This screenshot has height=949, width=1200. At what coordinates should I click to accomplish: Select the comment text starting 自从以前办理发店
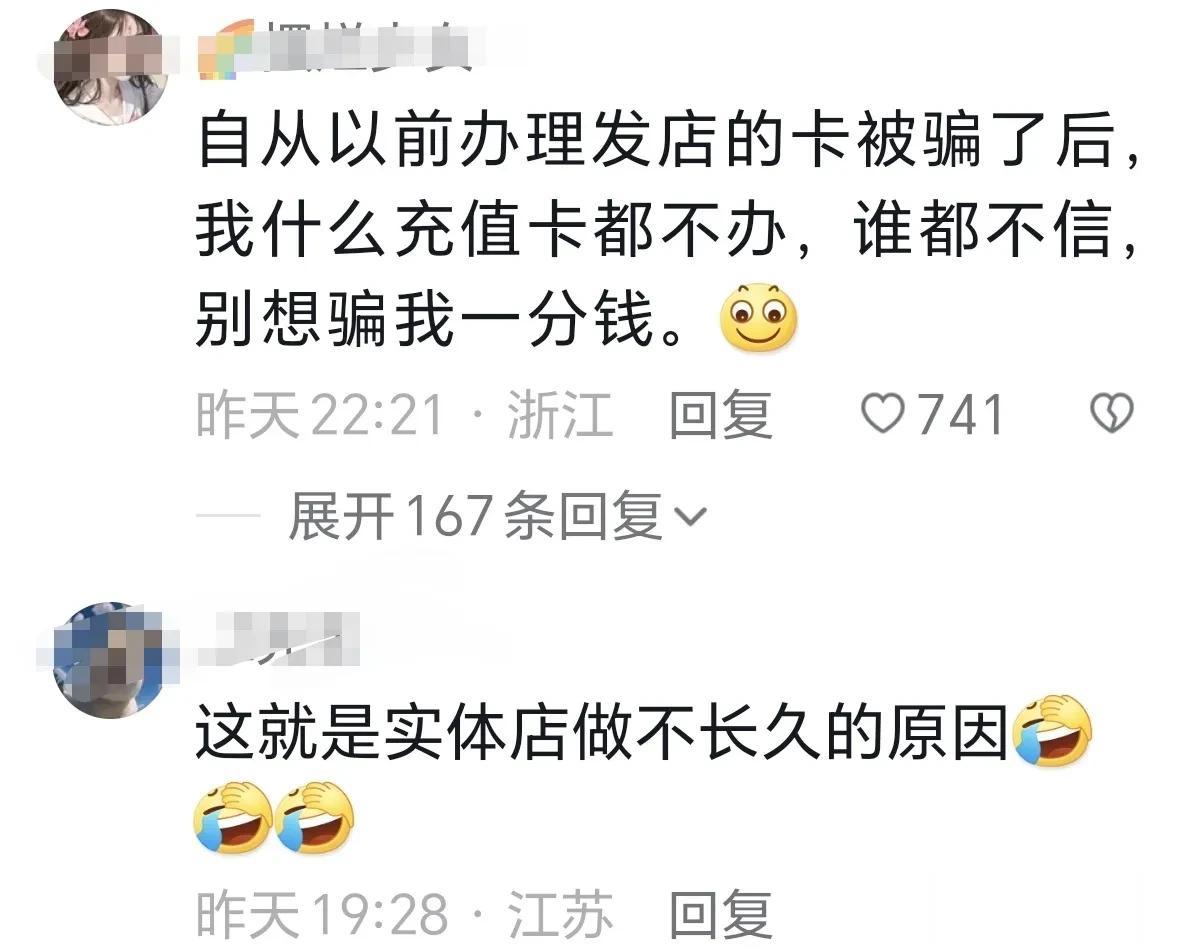coord(668,232)
